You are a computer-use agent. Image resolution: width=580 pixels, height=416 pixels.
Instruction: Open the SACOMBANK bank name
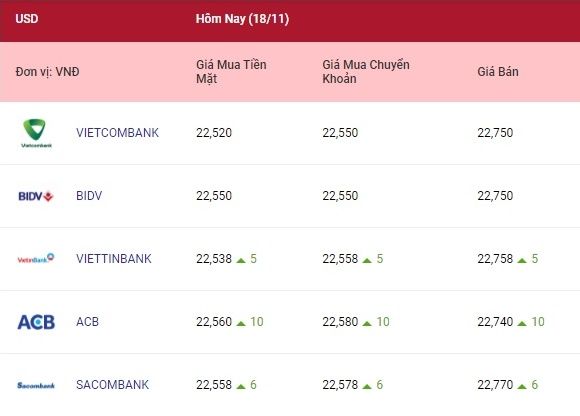112,385
